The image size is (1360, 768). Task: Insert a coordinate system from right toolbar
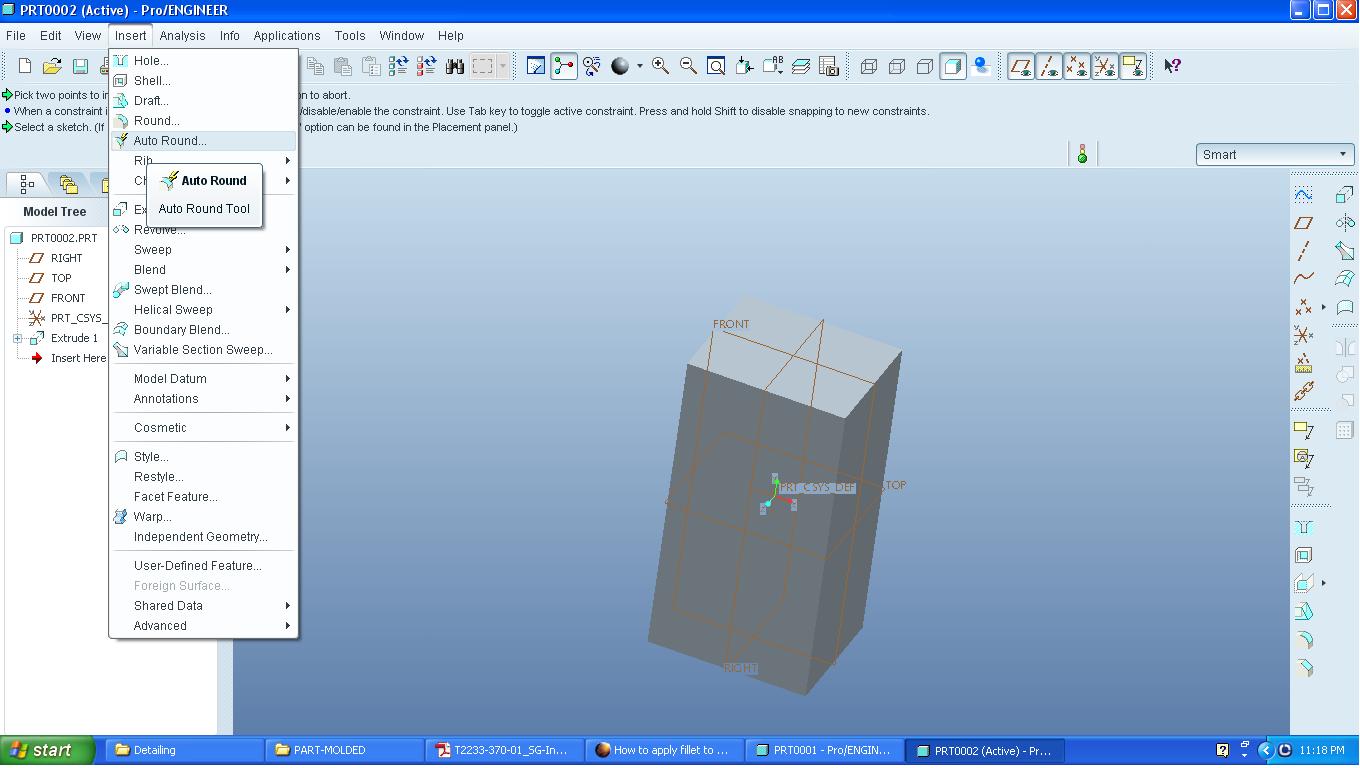[x=1304, y=335]
